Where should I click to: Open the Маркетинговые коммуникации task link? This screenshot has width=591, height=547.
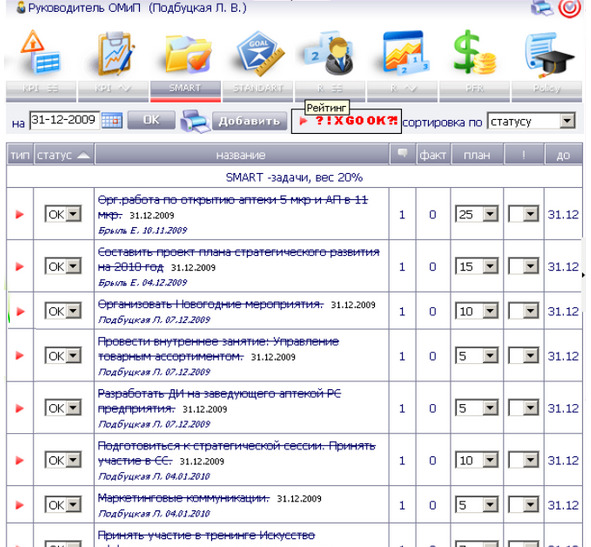point(184,498)
